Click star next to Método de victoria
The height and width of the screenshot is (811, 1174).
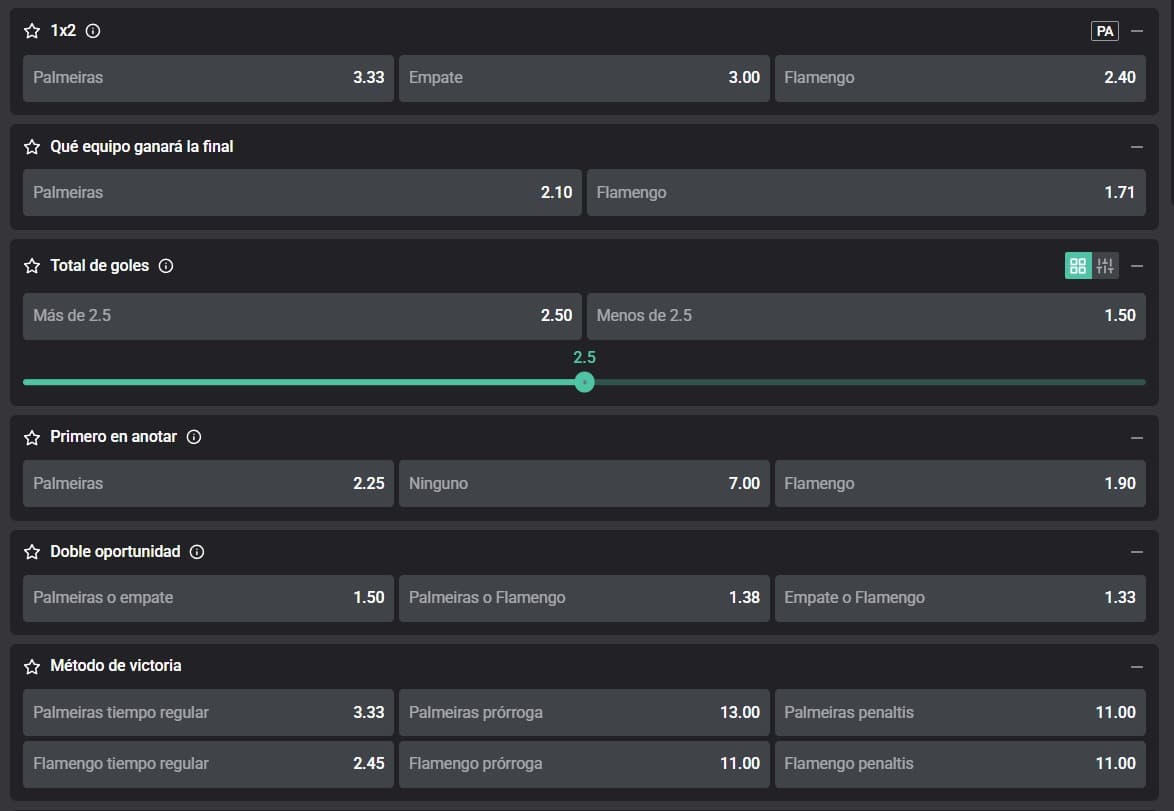[32, 666]
